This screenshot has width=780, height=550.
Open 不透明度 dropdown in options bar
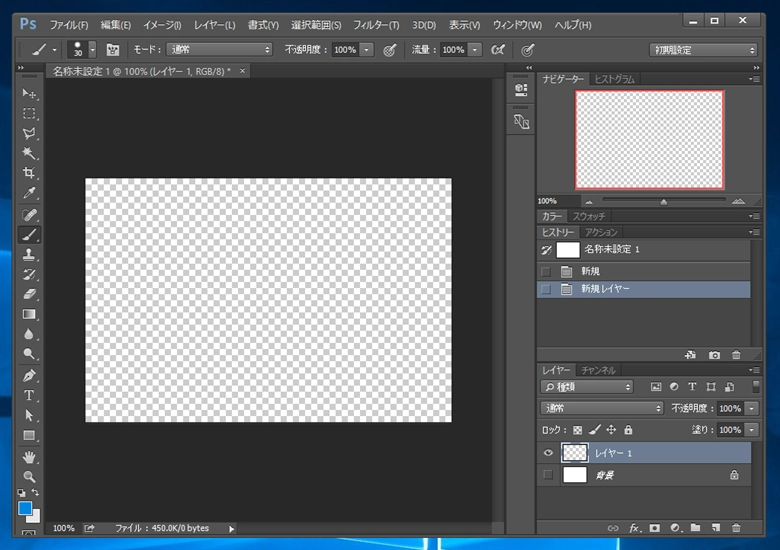(x=367, y=50)
